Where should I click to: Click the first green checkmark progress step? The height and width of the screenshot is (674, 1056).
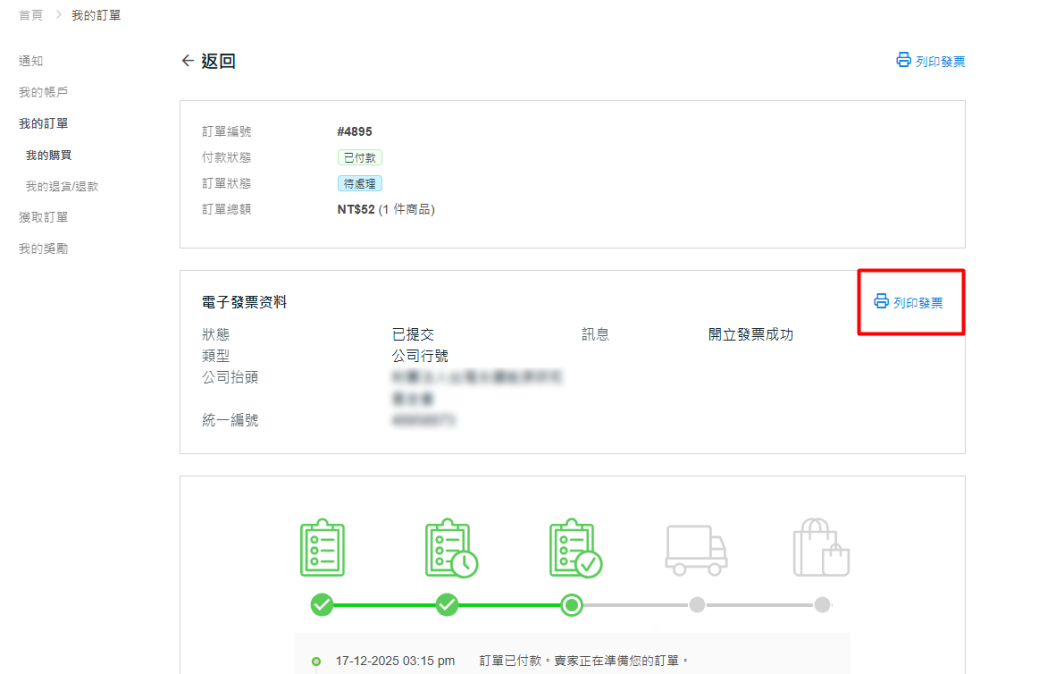pos(321,604)
